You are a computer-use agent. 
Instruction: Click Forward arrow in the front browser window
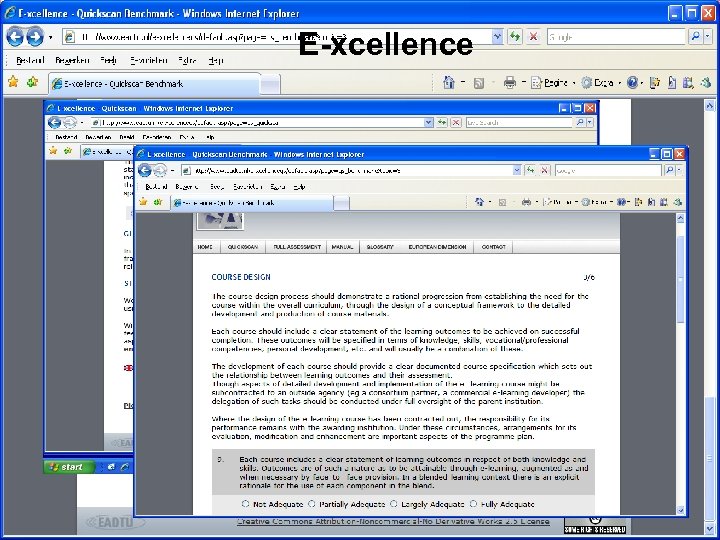tap(160, 170)
